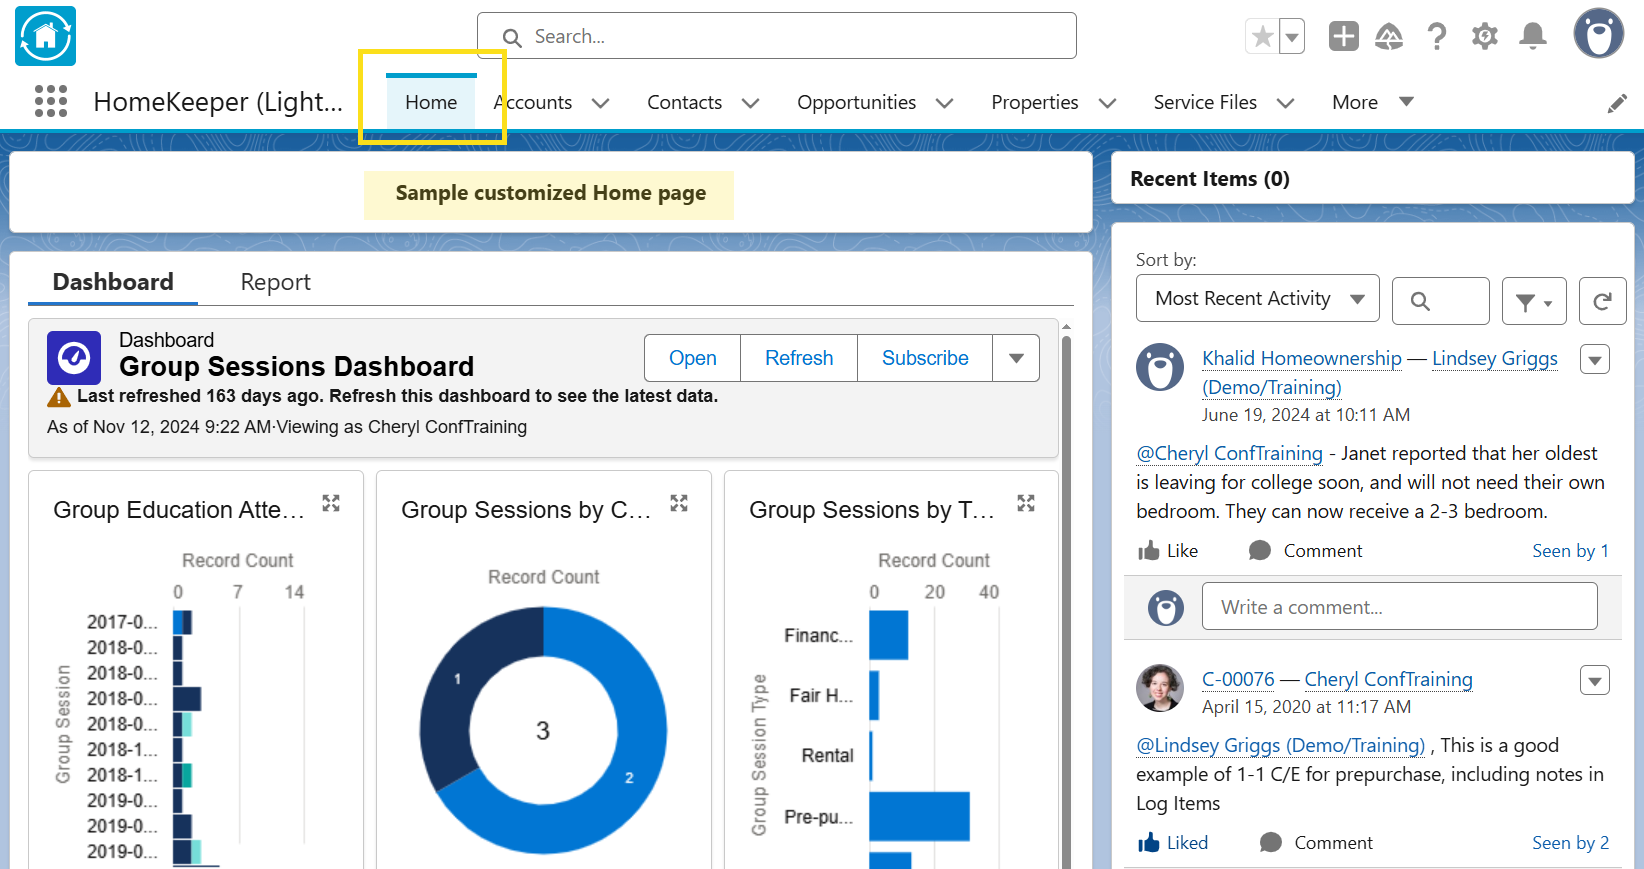Click the global actions plus icon
Screen dimensions: 1644x869
[x=1343, y=37]
